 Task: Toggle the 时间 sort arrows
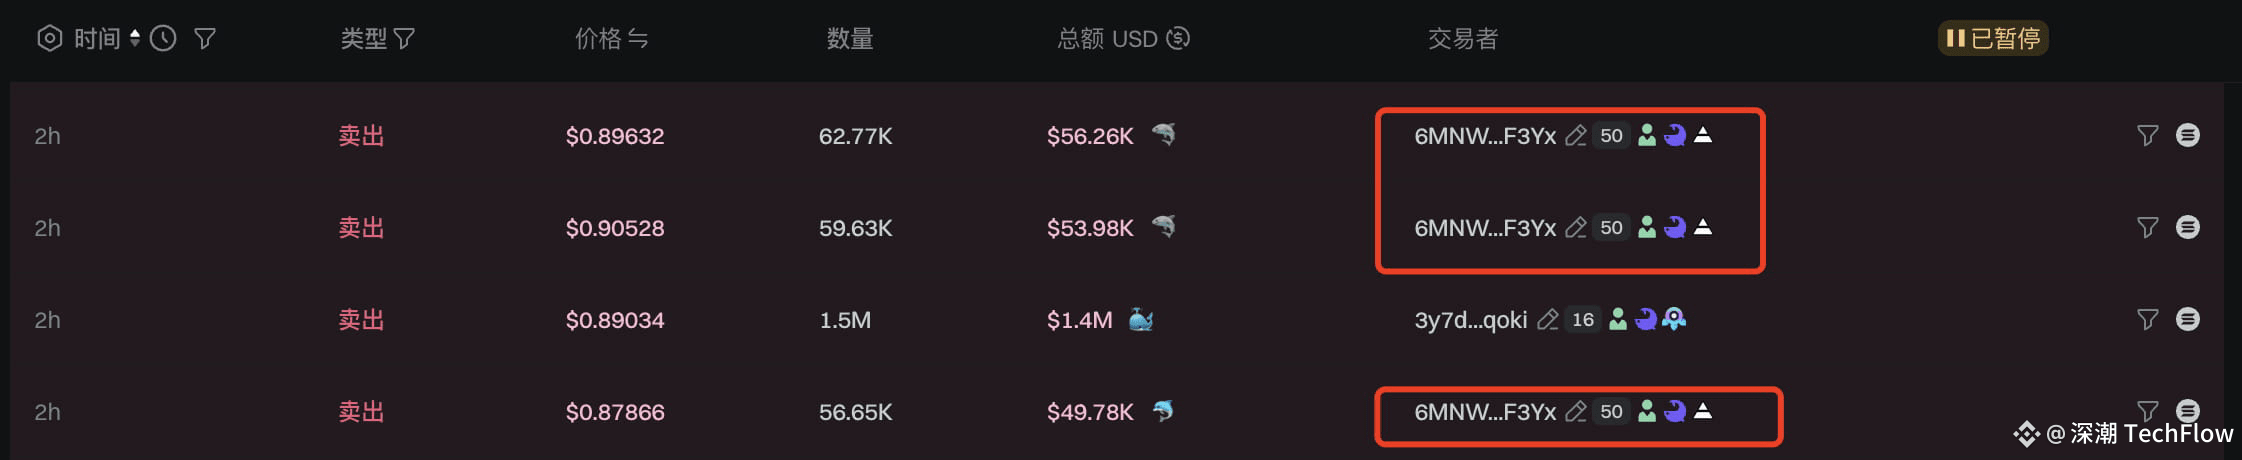pos(135,38)
